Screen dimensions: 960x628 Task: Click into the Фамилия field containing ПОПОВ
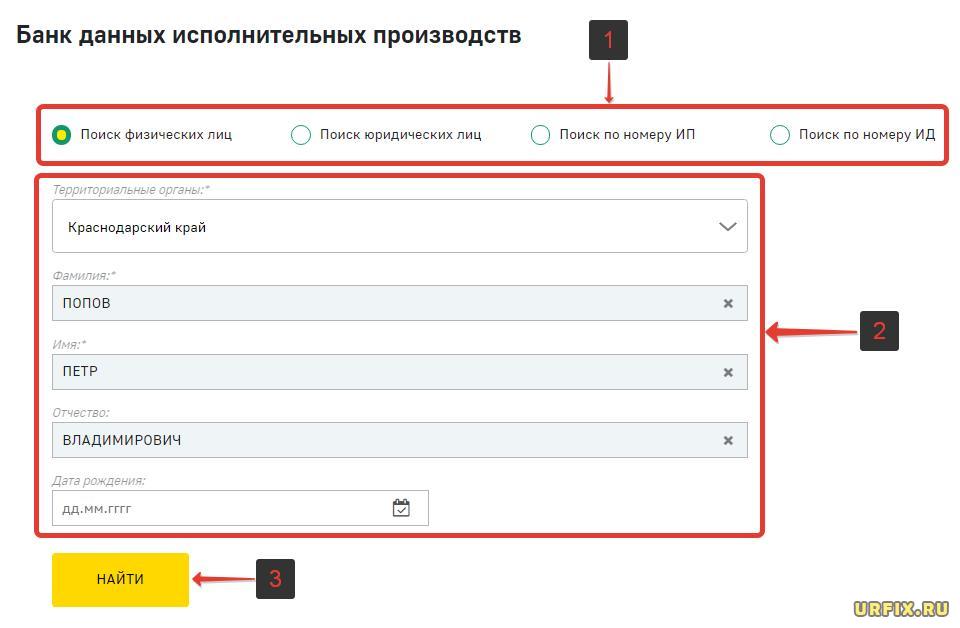pyautogui.click(x=380, y=303)
